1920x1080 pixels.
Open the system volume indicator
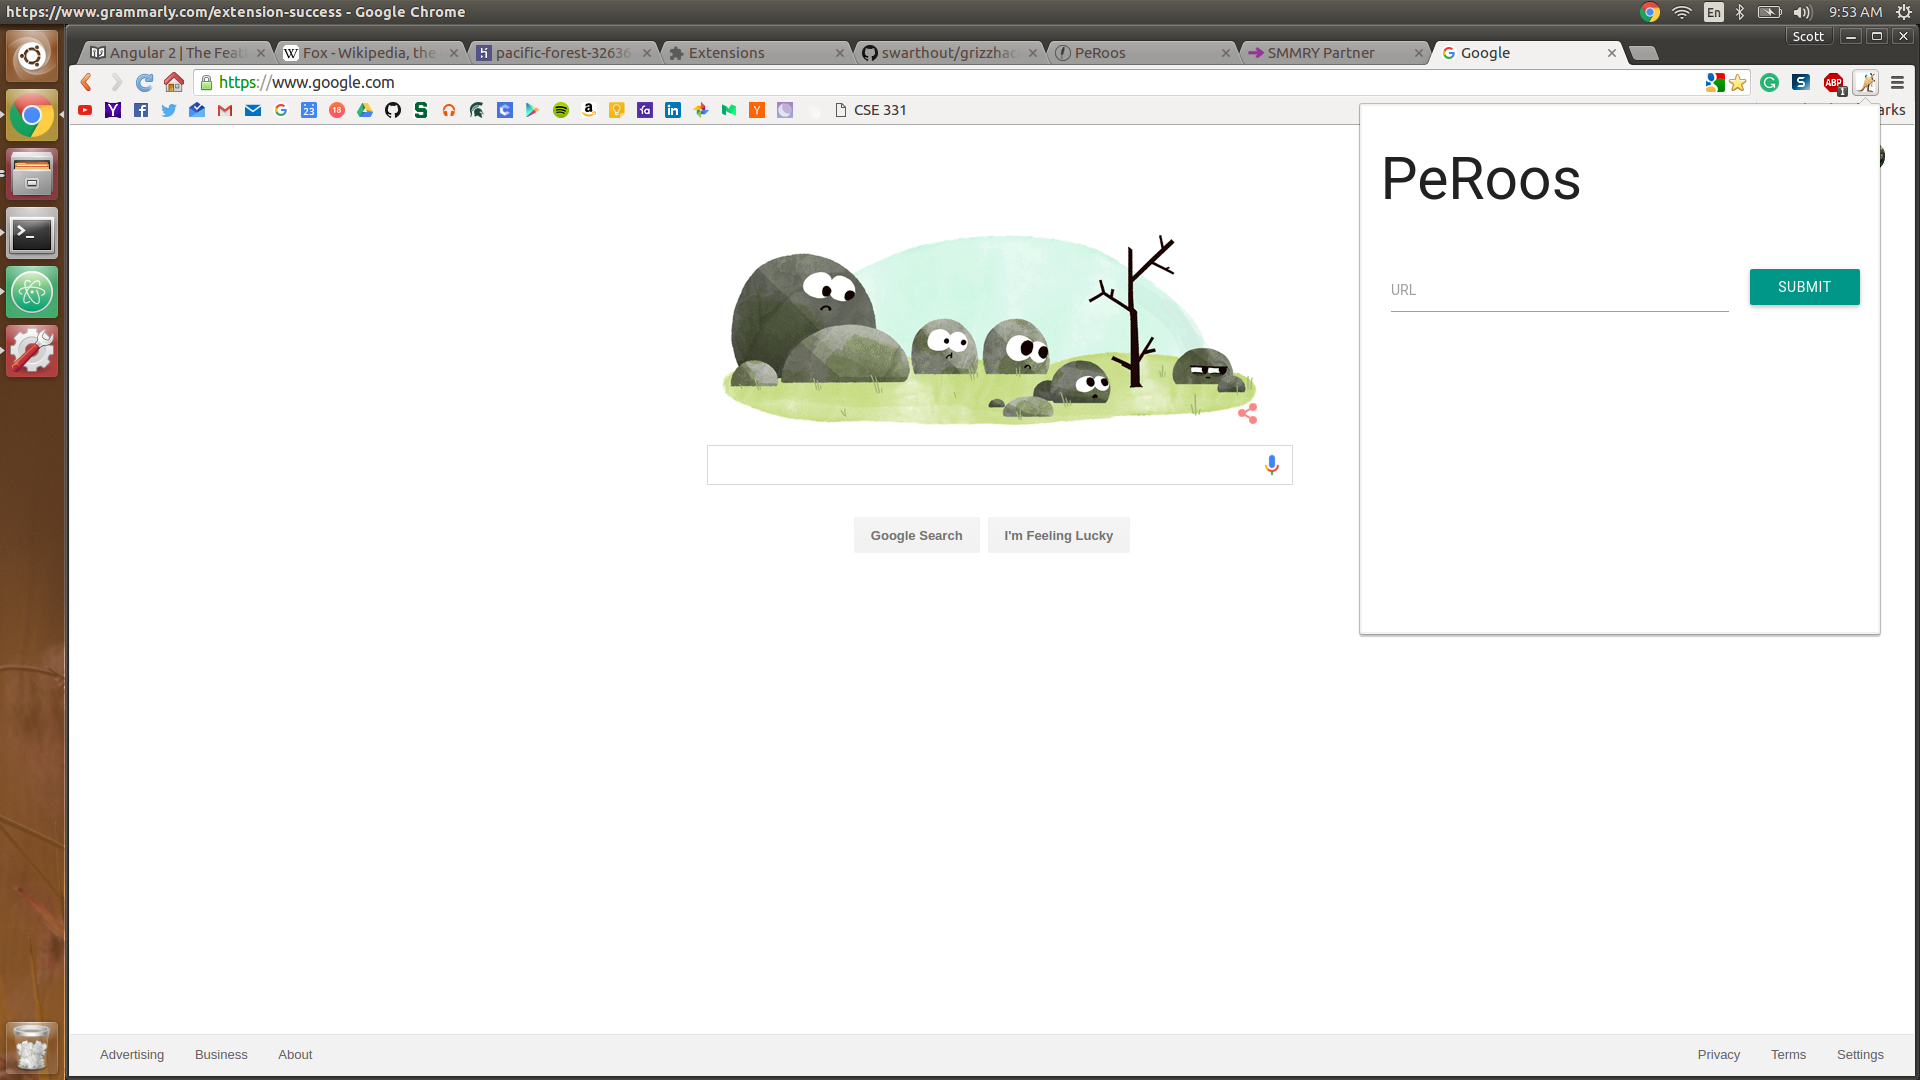point(1802,12)
